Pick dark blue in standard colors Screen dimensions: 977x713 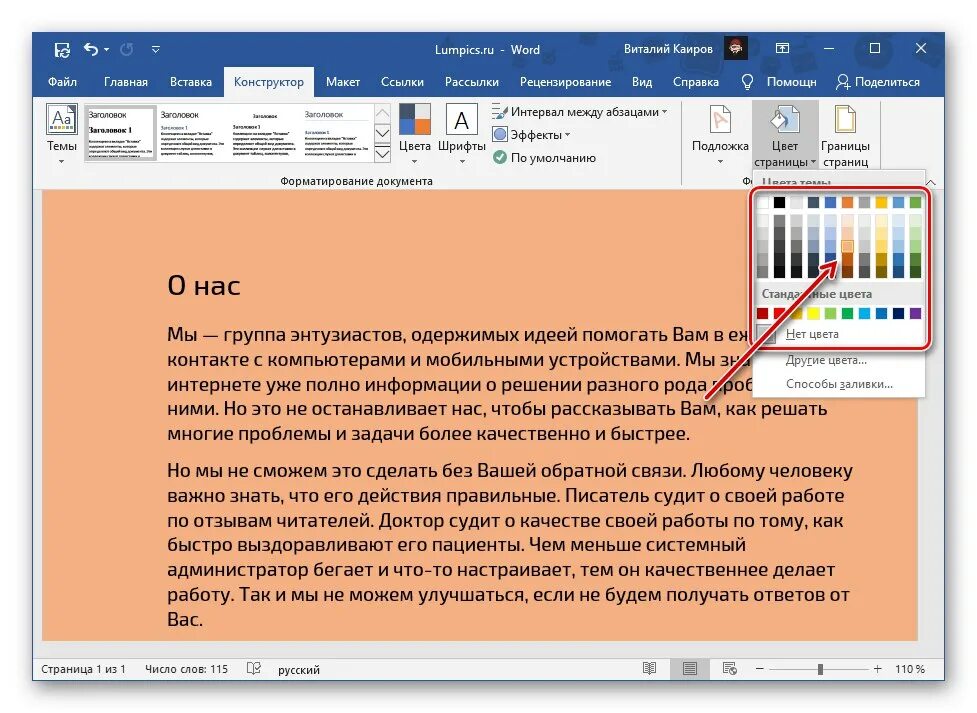(x=898, y=313)
